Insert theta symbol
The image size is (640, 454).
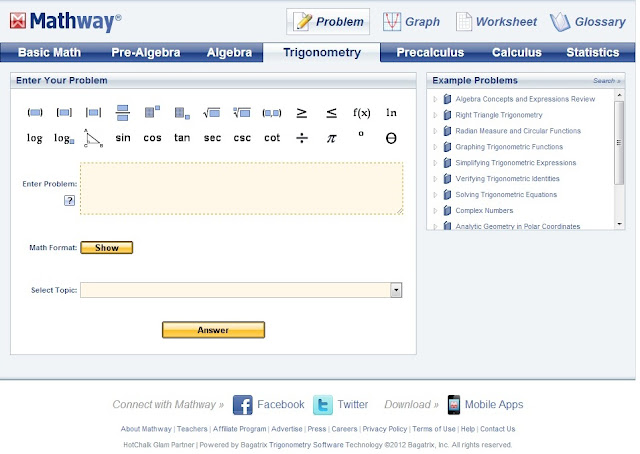[391, 138]
